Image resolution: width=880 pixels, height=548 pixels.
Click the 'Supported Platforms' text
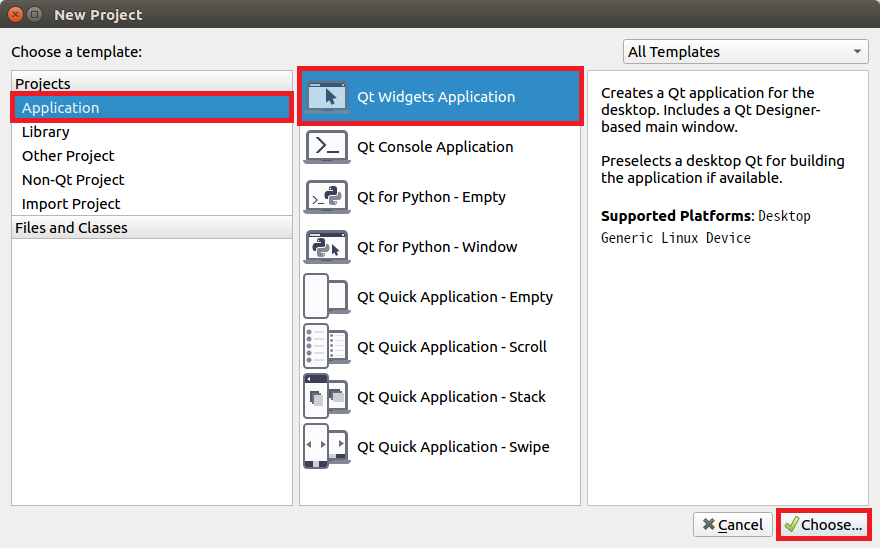pyautogui.click(x=676, y=216)
